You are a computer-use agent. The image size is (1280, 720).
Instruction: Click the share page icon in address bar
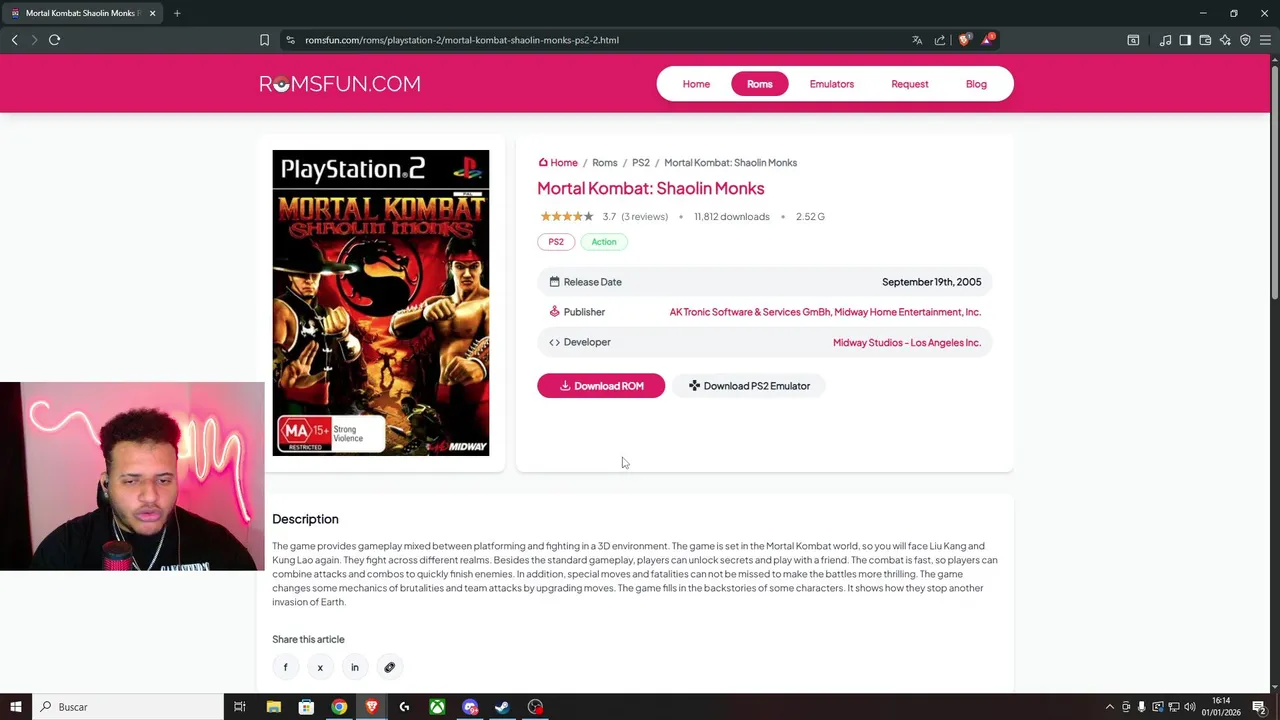(x=940, y=40)
